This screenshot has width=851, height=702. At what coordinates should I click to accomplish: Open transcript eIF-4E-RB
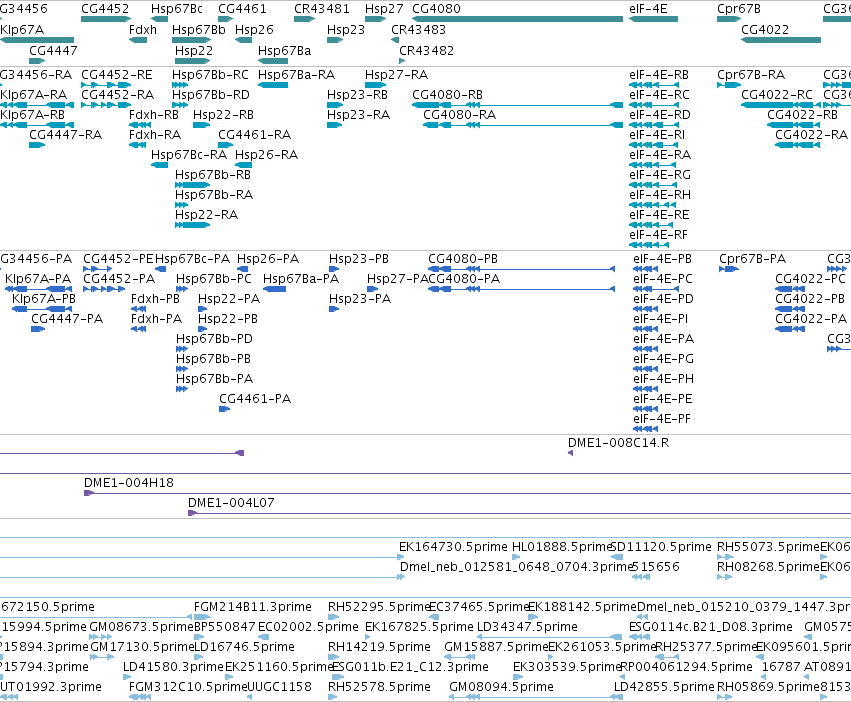point(659,75)
